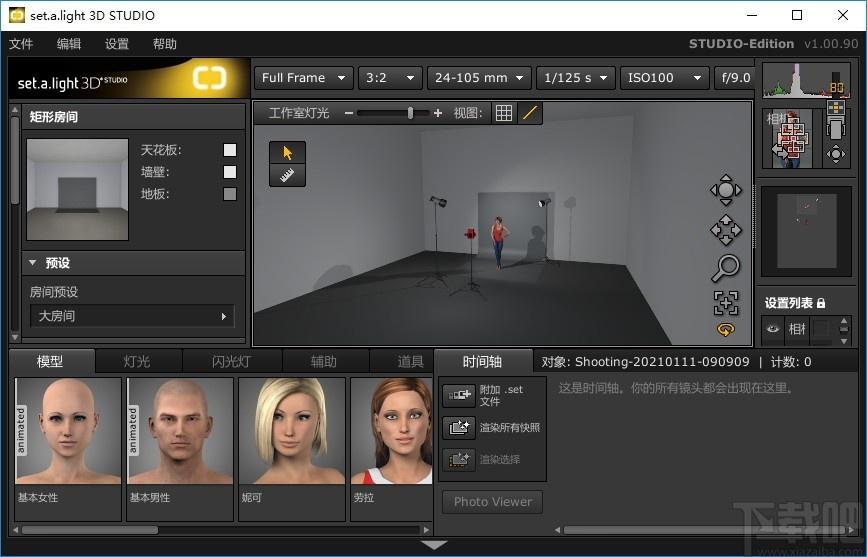This screenshot has width=867, height=557.
Task: Click the 渲染选择 icon button
Action: 459,459
